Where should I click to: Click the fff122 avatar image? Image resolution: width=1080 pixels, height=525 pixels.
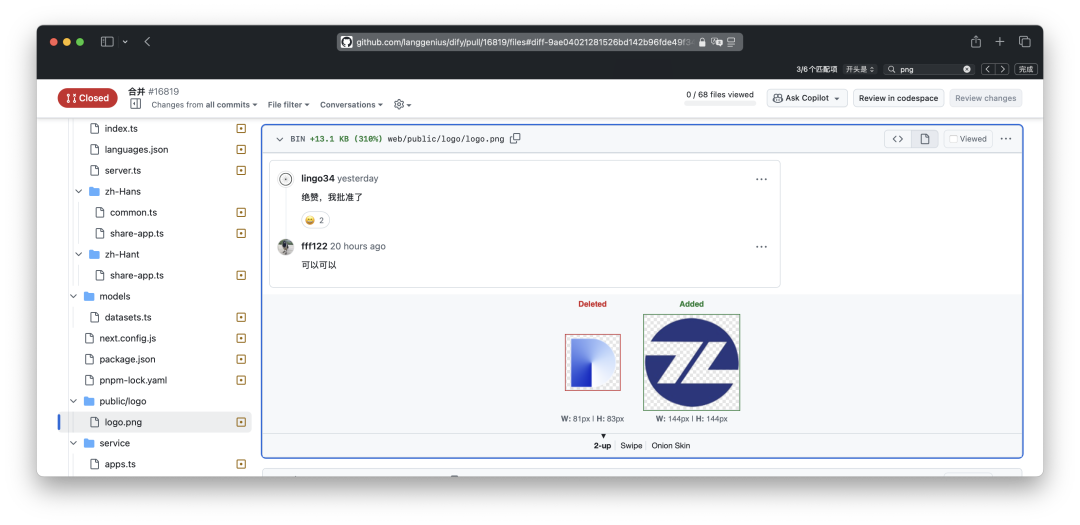point(286,247)
